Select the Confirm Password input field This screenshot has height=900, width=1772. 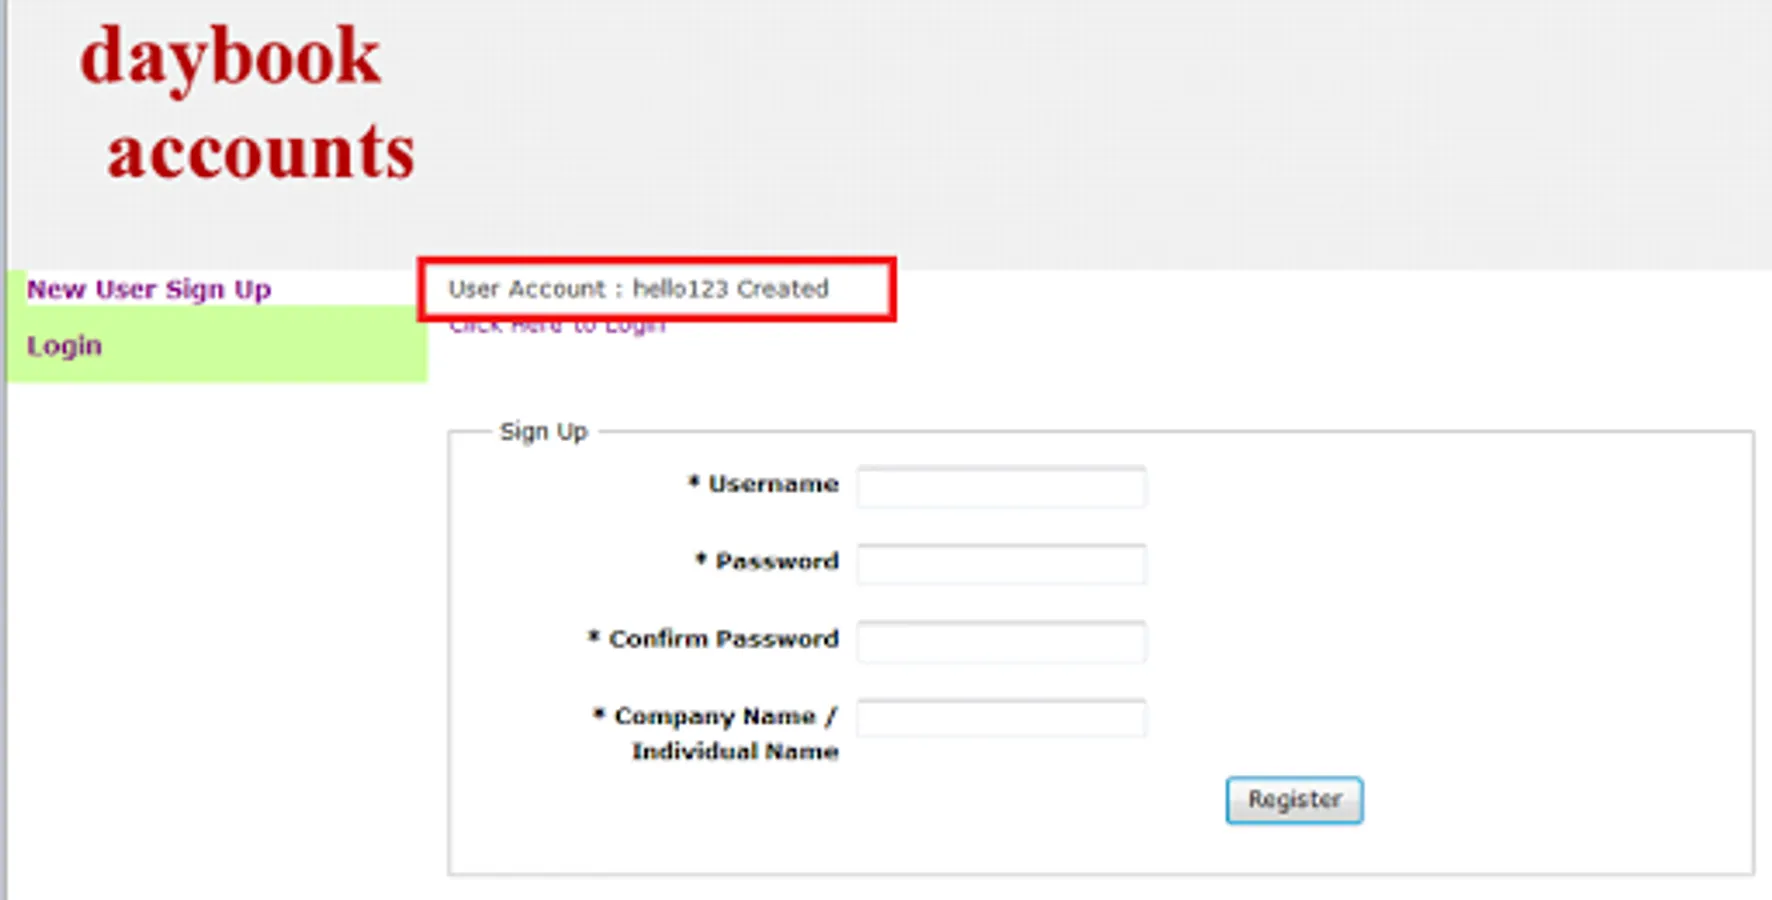[1001, 641]
